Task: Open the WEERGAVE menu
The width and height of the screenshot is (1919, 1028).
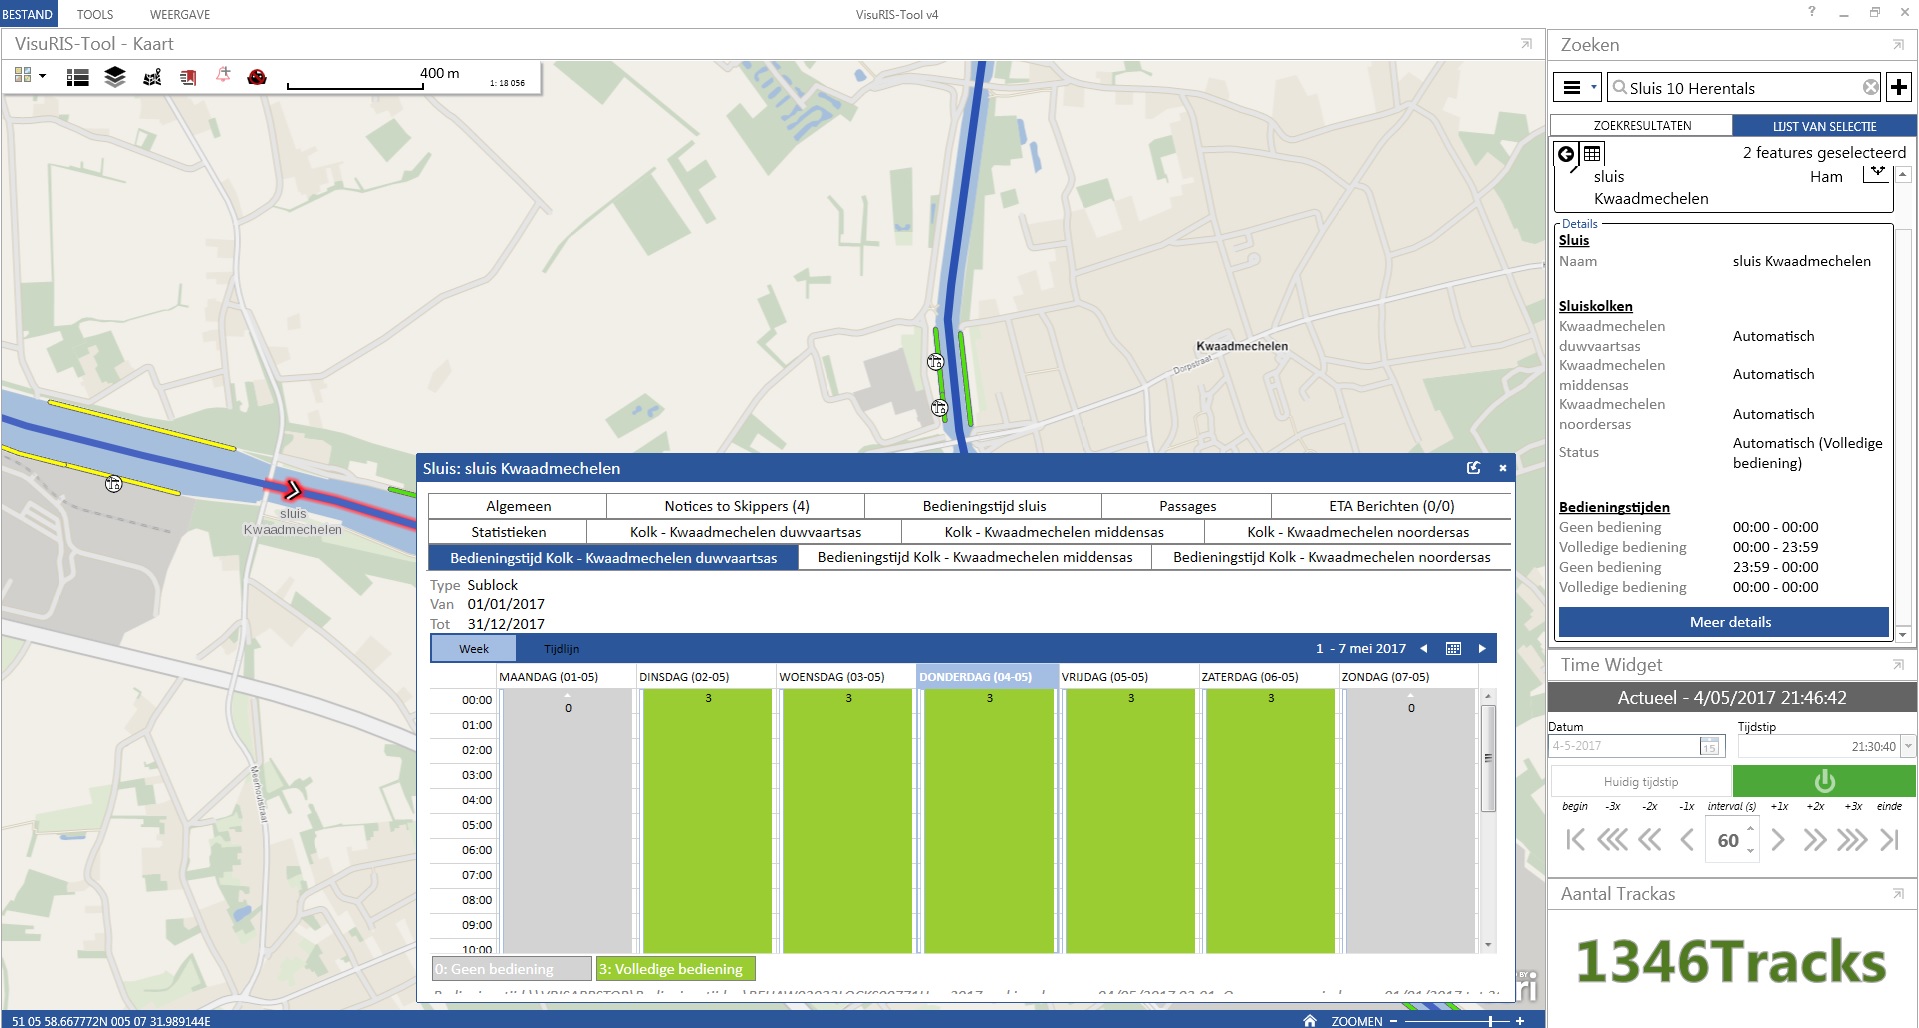Action: point(180,14)
